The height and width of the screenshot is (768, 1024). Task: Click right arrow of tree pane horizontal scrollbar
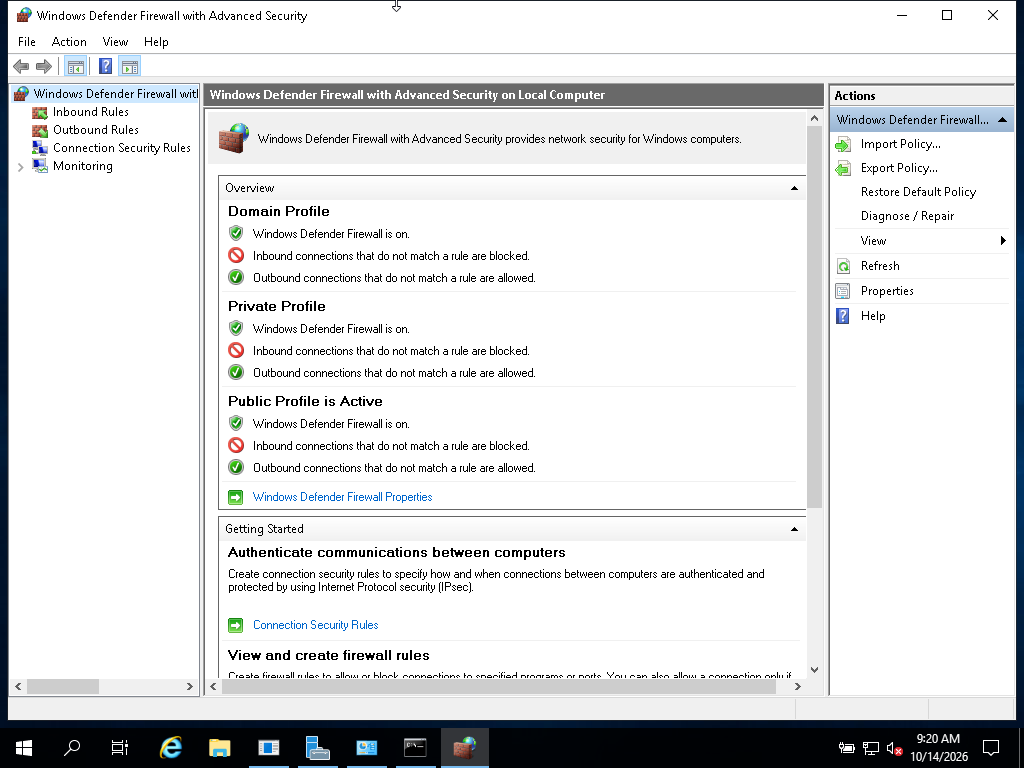tap(190, 686)
